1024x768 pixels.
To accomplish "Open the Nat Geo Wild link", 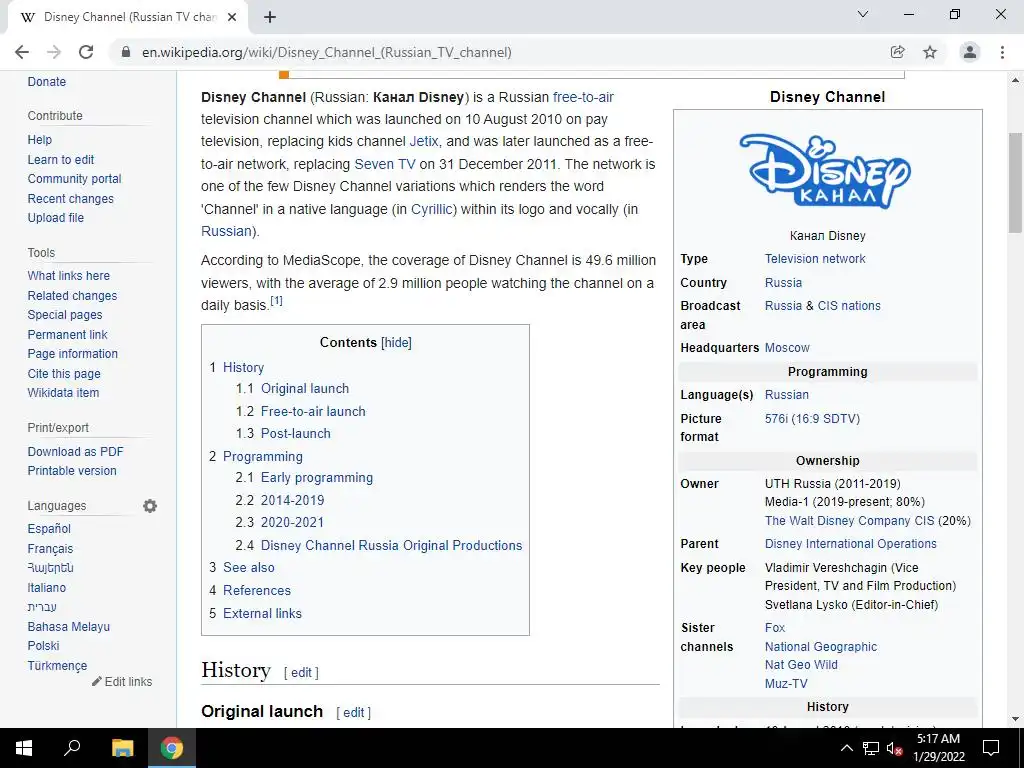I will coord(801,665).
